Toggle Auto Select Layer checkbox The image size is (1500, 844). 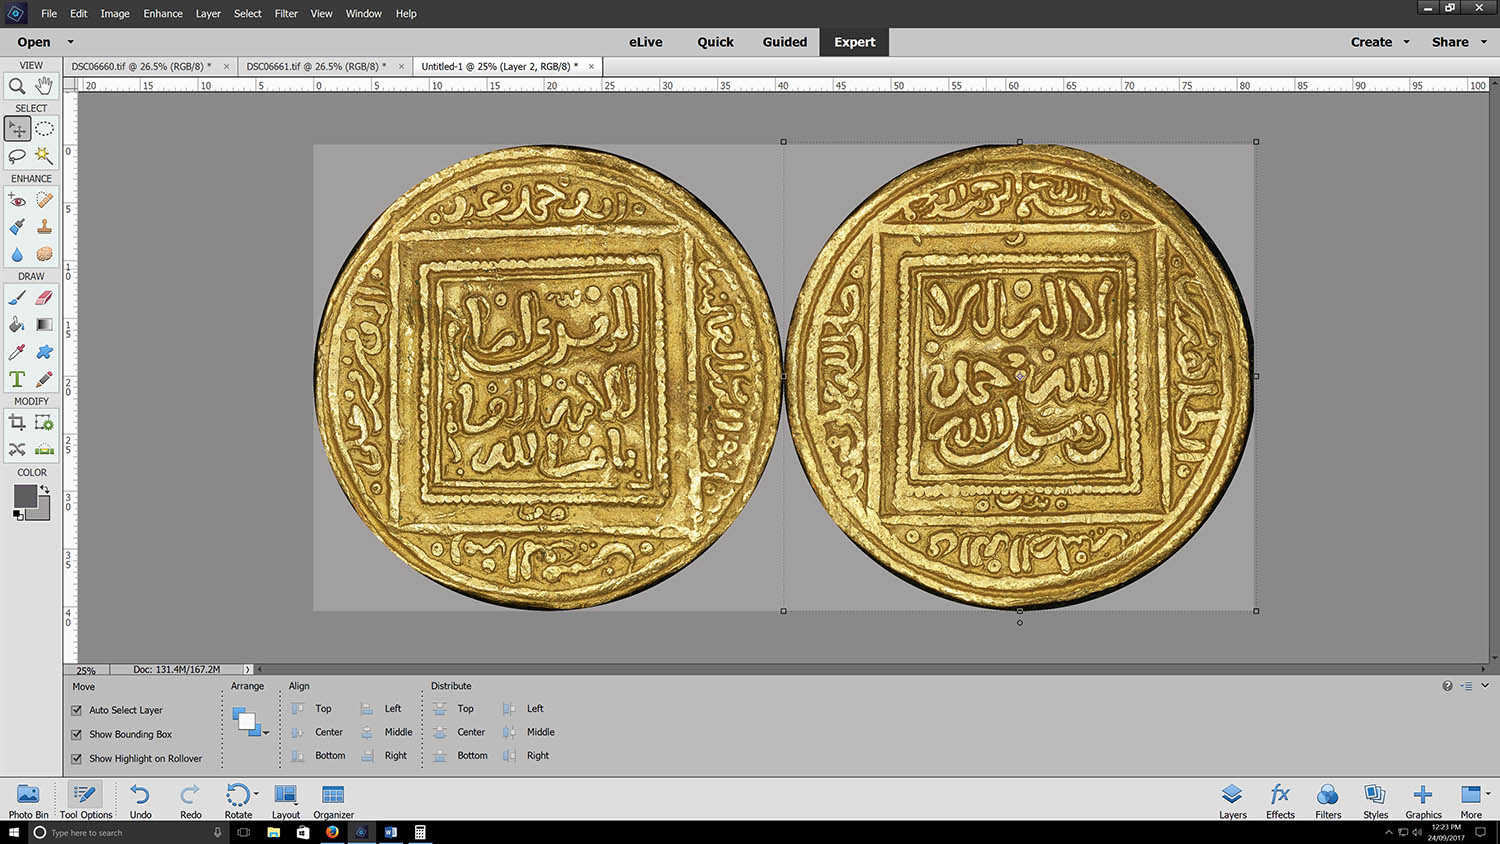77,710
